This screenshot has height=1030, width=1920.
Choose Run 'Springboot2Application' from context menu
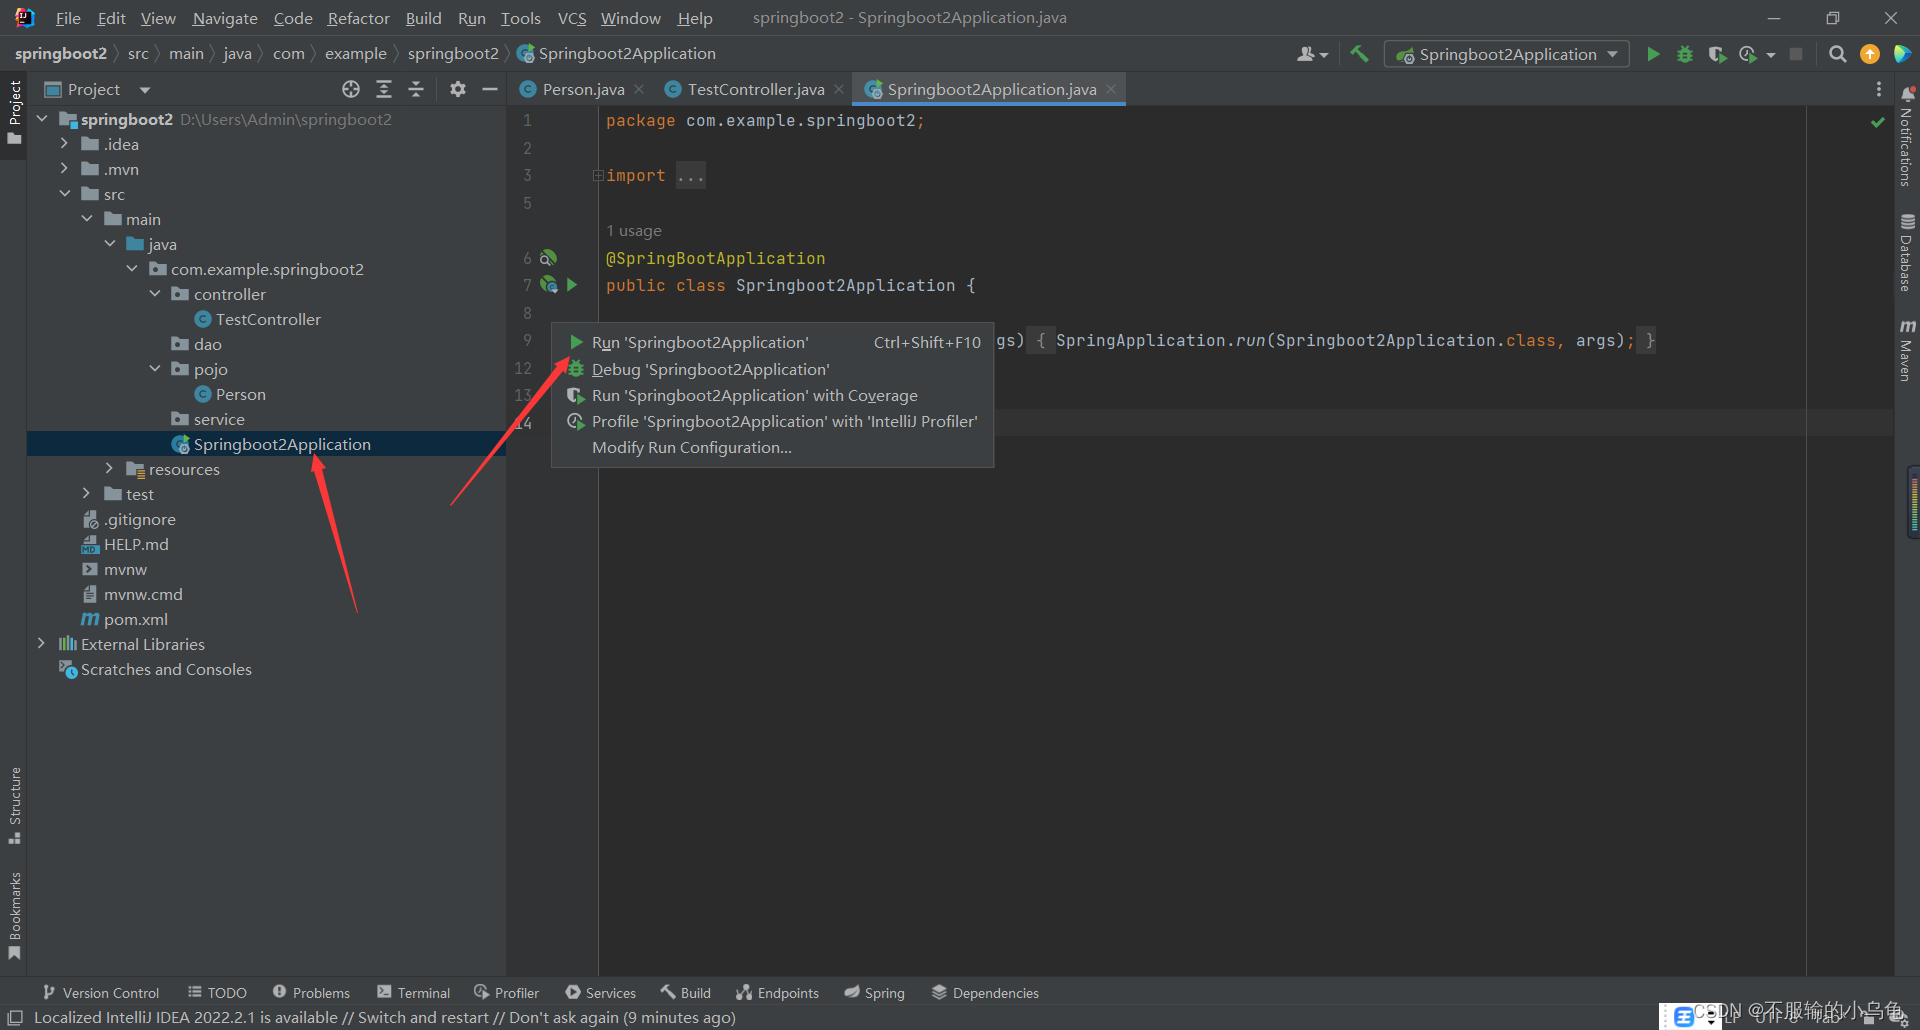tap(773, 342)
